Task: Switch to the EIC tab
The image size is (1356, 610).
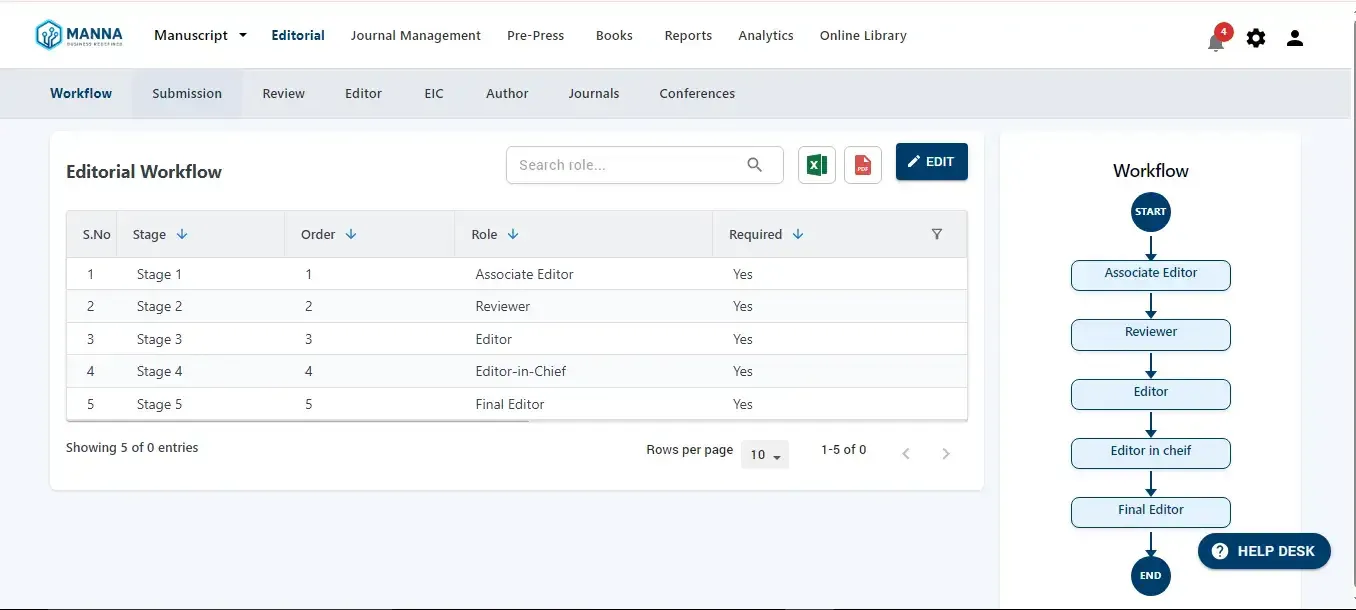Action: tap(434, 93)
